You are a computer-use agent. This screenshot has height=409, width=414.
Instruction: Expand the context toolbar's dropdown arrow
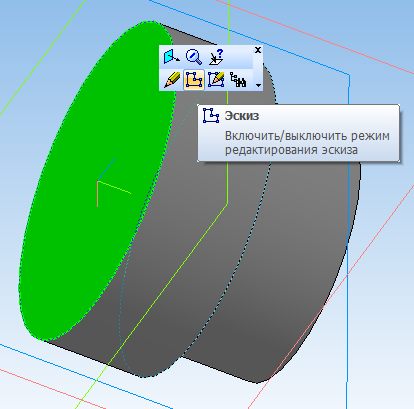(258, 85)
